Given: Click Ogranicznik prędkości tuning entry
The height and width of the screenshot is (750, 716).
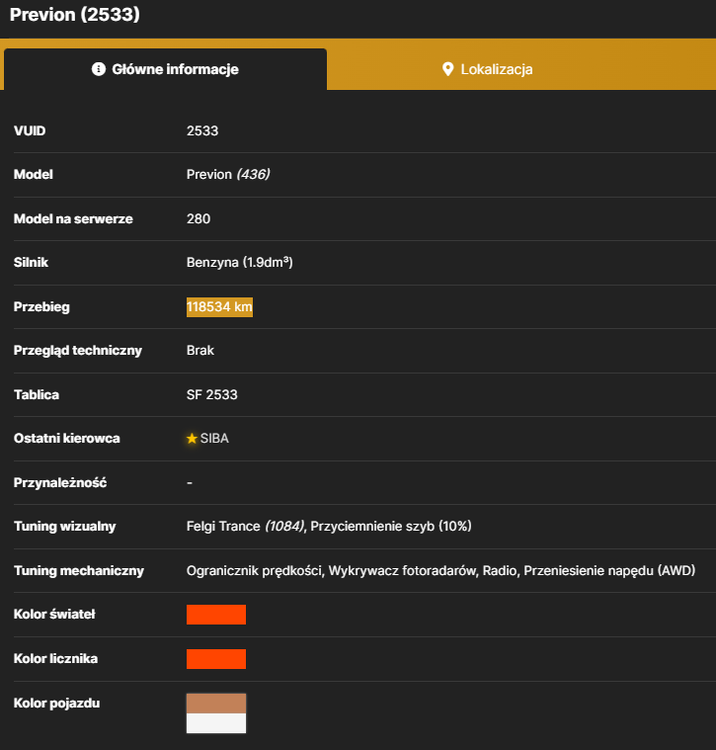Looking at the screenshot, I should 254,571.
